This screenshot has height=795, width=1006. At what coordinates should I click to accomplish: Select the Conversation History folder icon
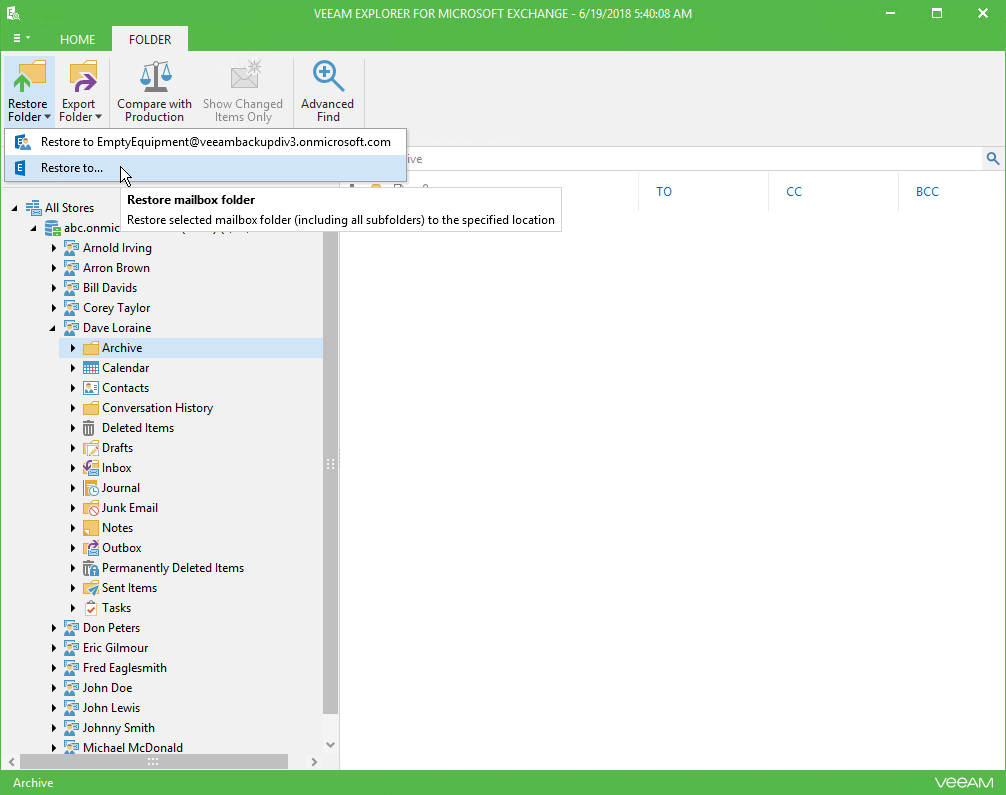click(91, 408)
